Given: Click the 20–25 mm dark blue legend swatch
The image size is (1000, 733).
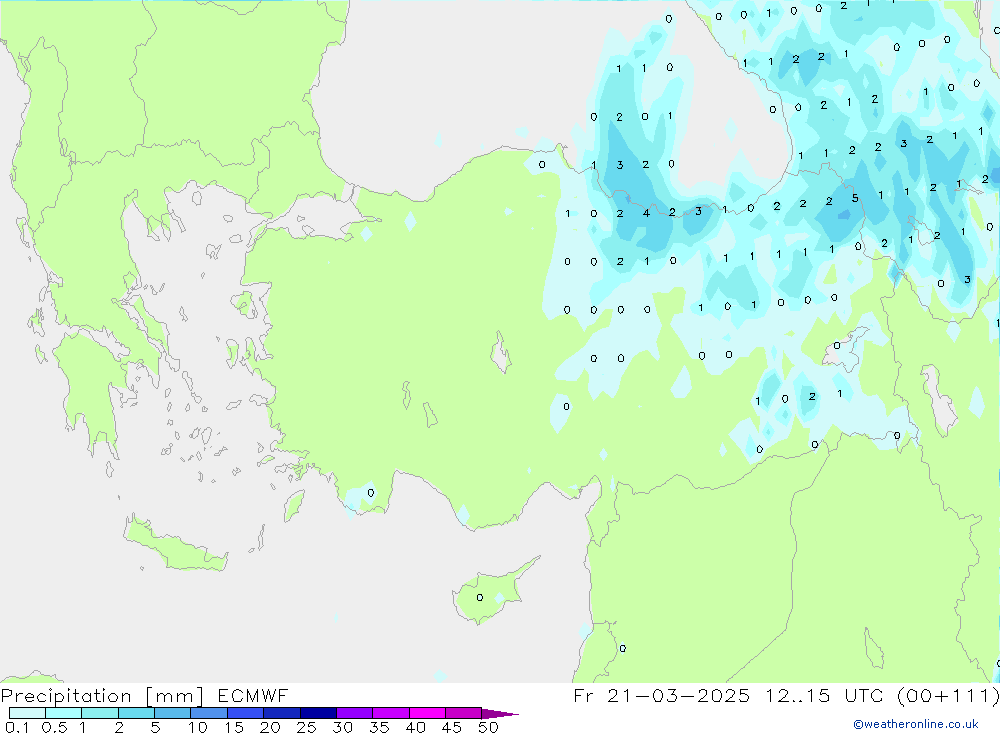Looking at the screenshot, I should (282, 713).
